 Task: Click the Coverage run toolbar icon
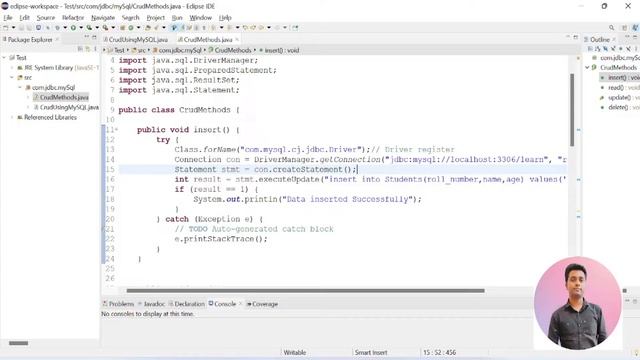click(89, 28)
